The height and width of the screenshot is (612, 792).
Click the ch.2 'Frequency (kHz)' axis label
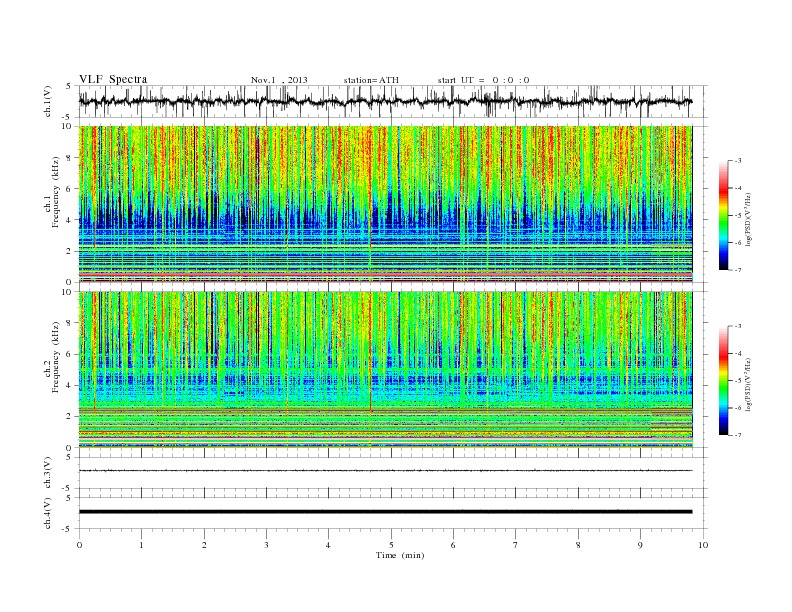coord(55,357)
